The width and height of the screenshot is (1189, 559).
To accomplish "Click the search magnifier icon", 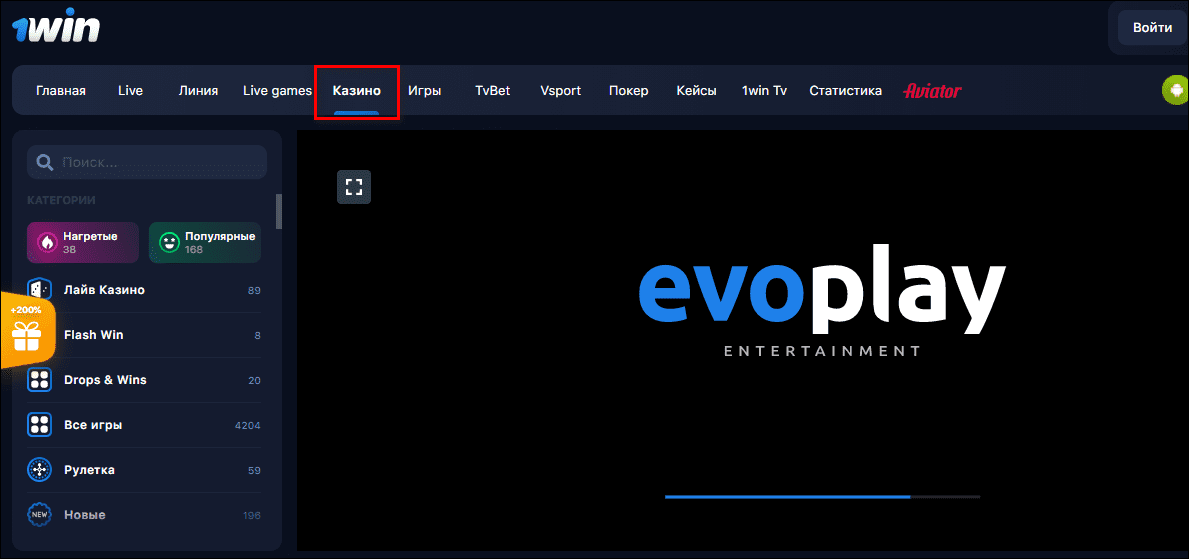I will (x=45, y=162).
